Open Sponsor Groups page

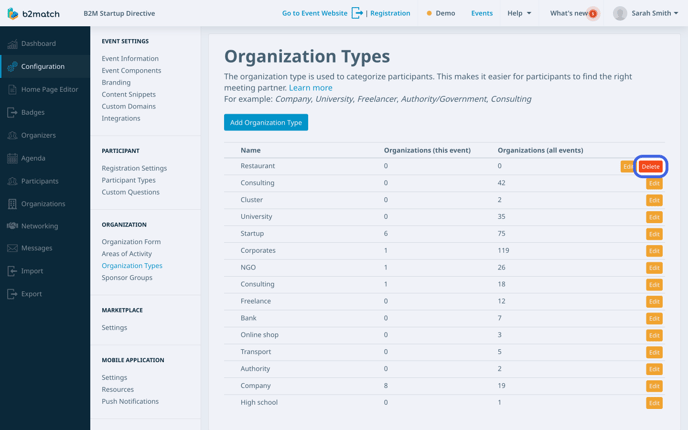pyautogui.click(x=127, y=277)
